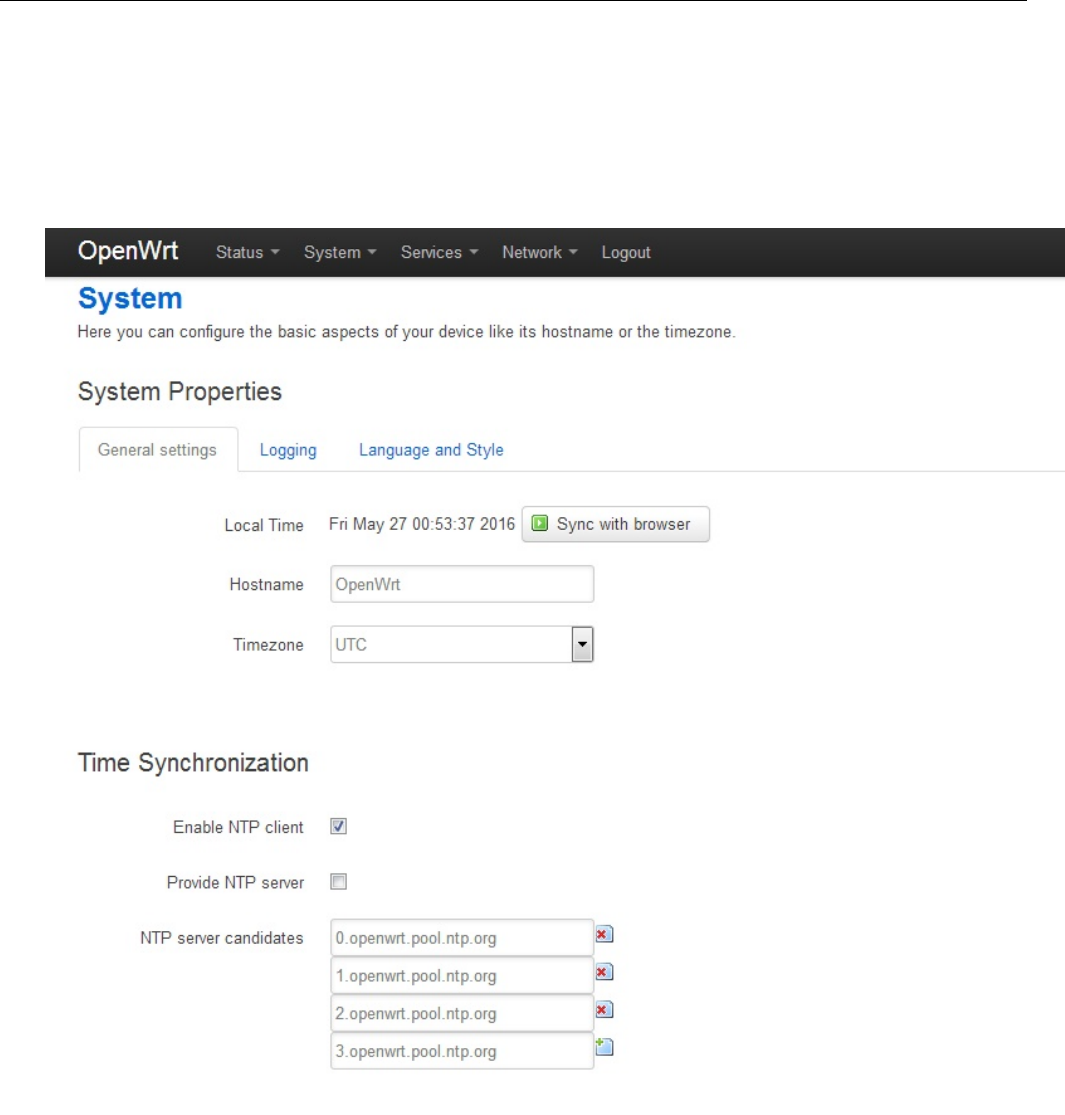
Task: Select the General settings tab
Action: [158, 450]
